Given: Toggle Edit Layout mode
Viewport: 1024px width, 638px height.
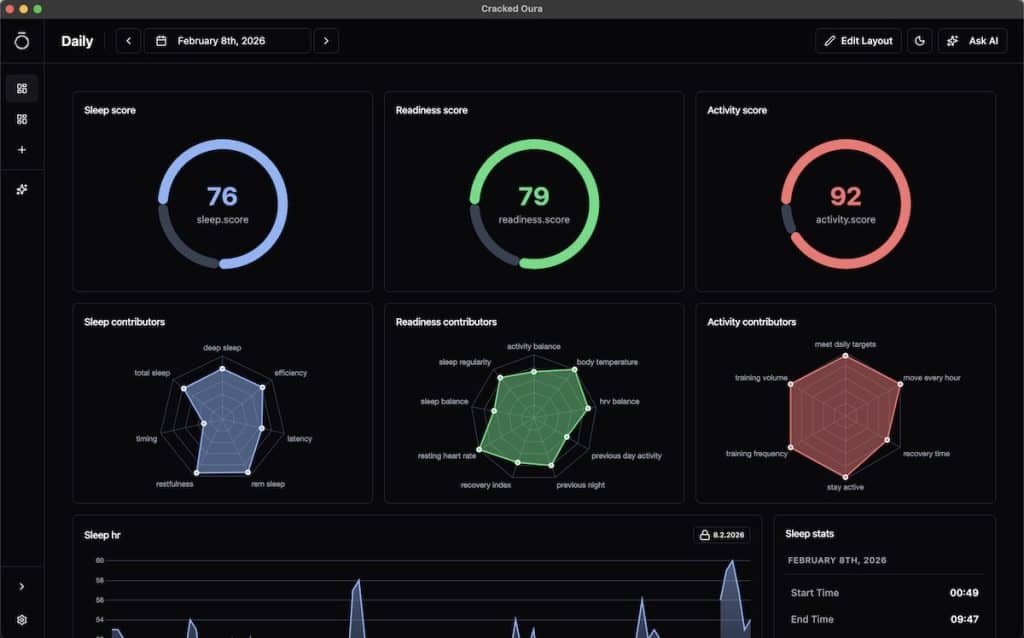Looking at the screenshot, I should 857,41.
